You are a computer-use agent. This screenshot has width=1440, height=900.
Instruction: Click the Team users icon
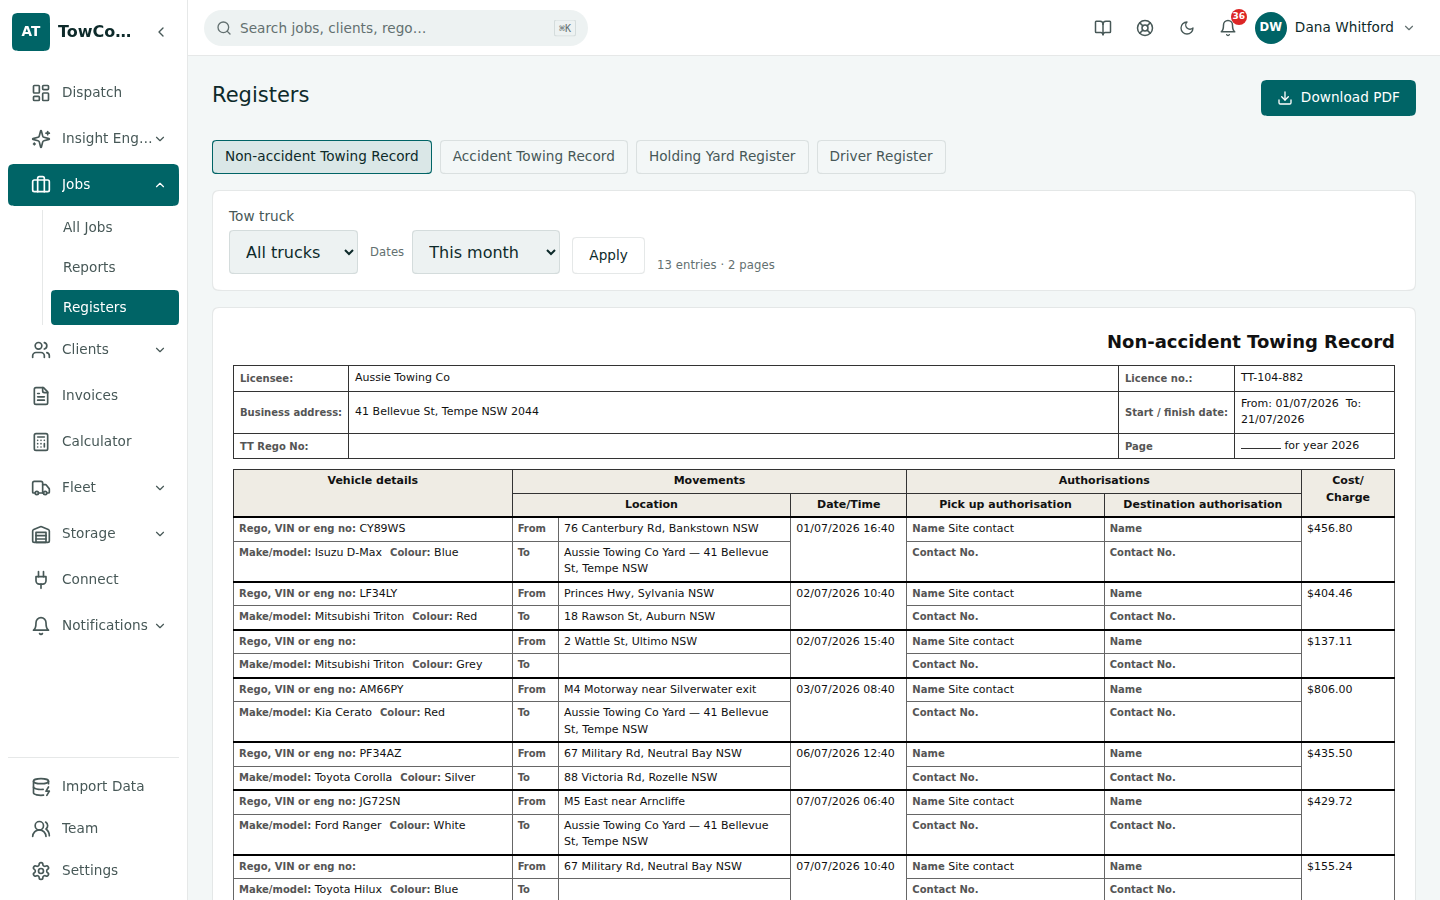41,829
